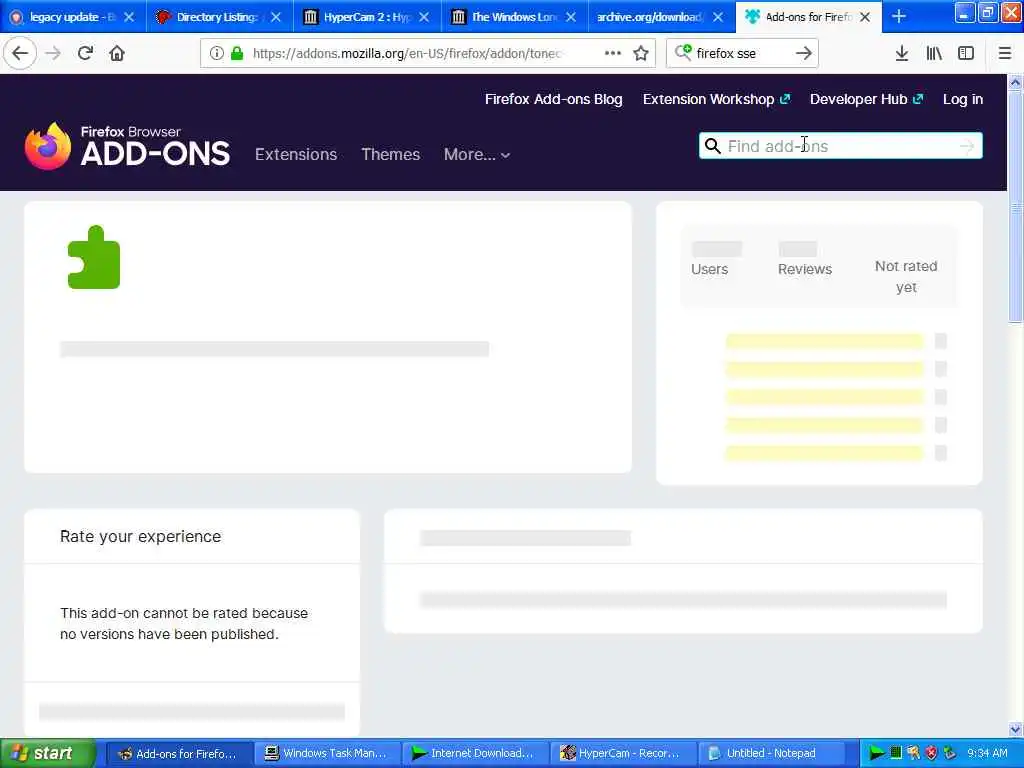Go back with the browser back arrow
This screenshot has height=768, width=1024.
tap(20, 53)
